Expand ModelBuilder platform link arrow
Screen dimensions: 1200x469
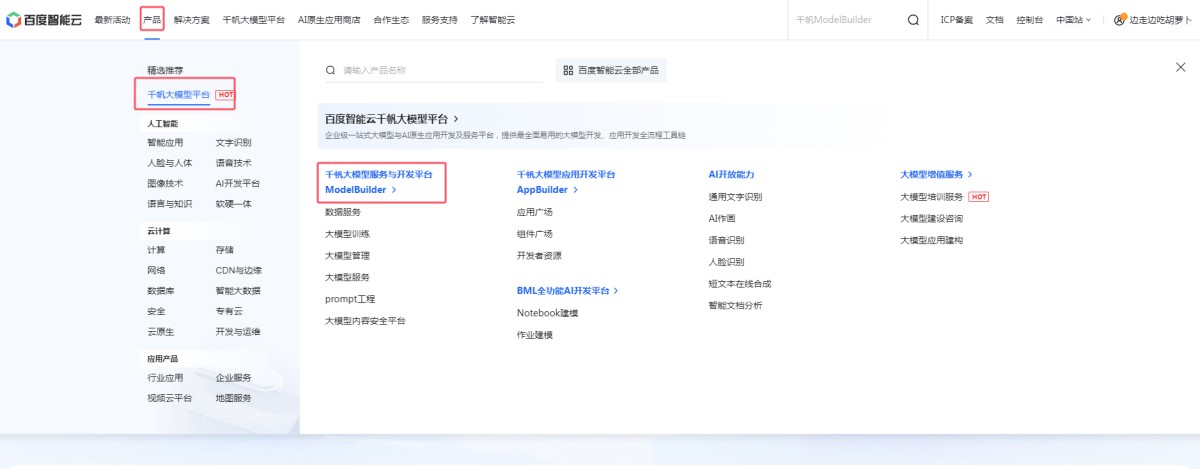[x=394, y=190]
